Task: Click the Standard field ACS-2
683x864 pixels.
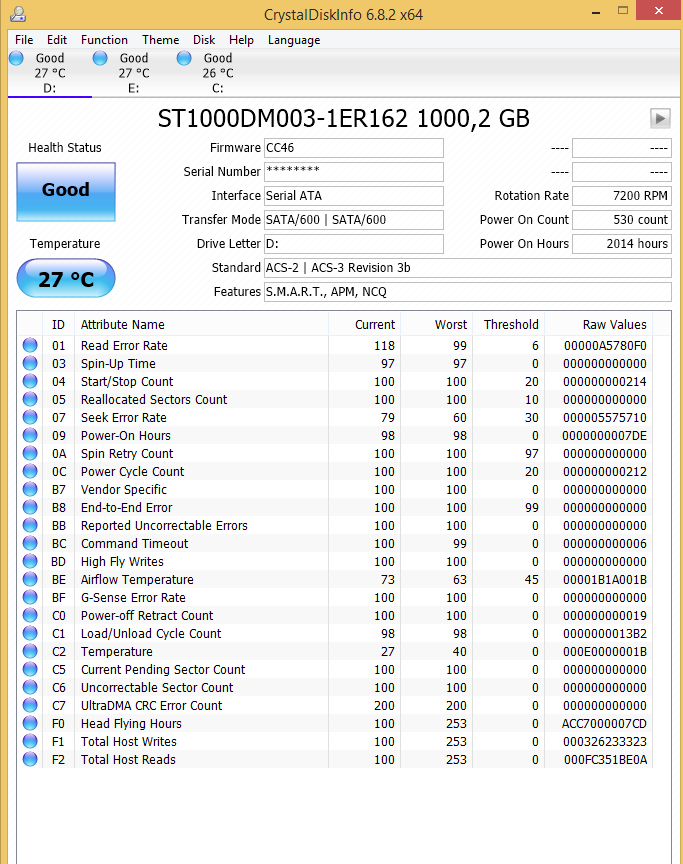Action: [468, 268]
